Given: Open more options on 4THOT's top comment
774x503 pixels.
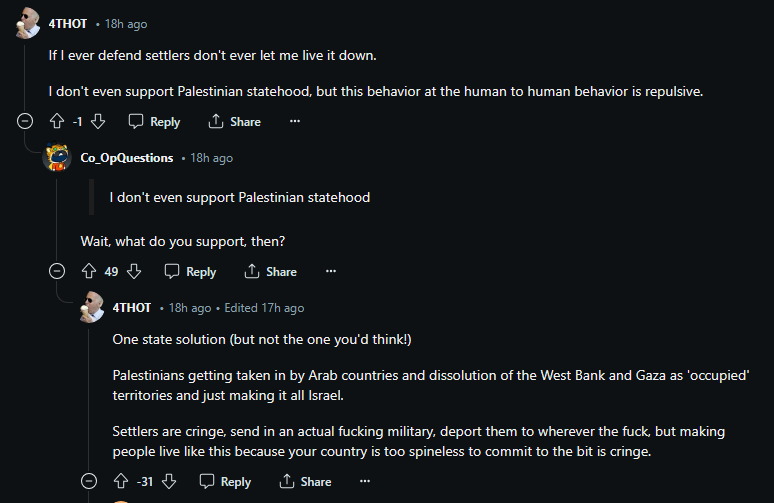Looking at the screenshot, I should coord(294,122).
